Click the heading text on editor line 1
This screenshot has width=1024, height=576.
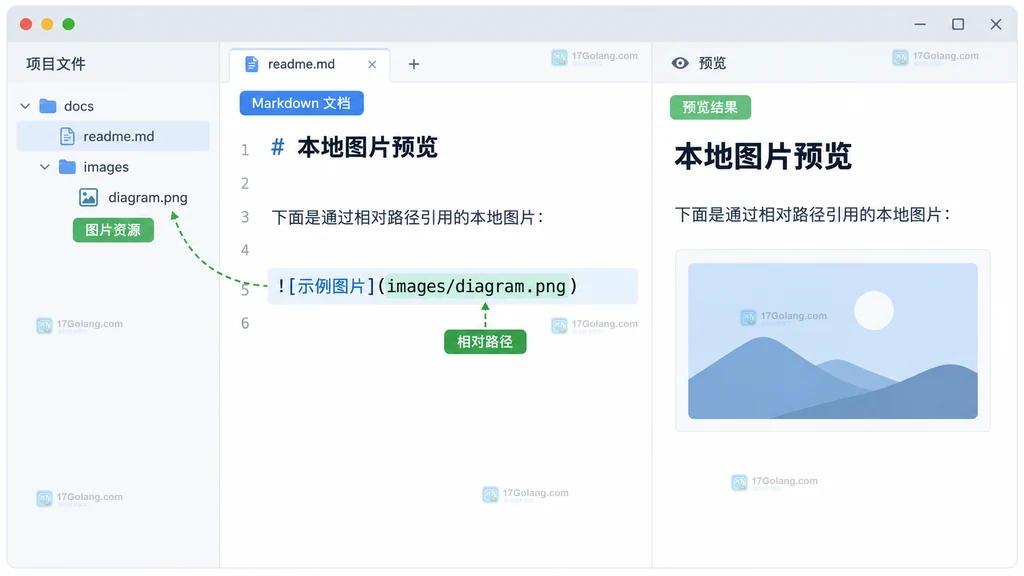(x=367, y=148)
